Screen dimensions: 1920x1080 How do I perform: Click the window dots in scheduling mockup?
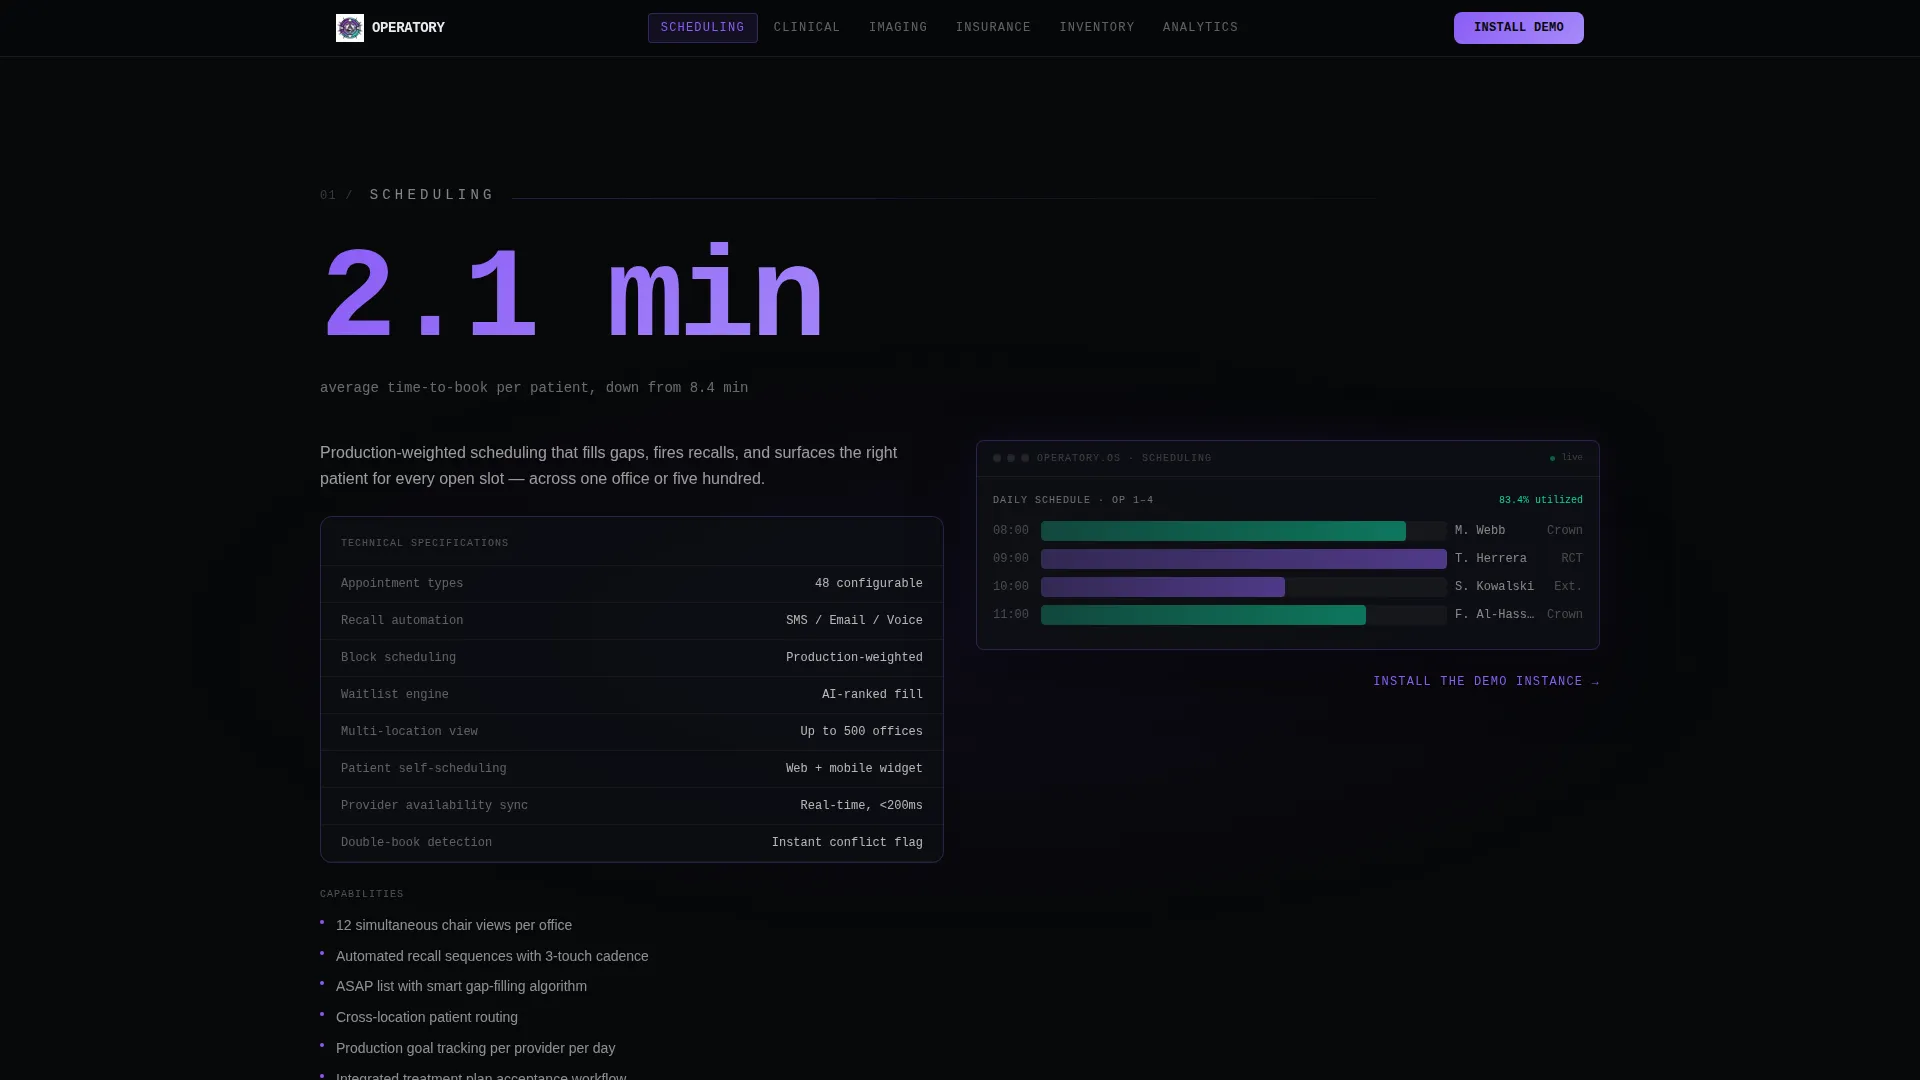click(x=1011, y=458)
